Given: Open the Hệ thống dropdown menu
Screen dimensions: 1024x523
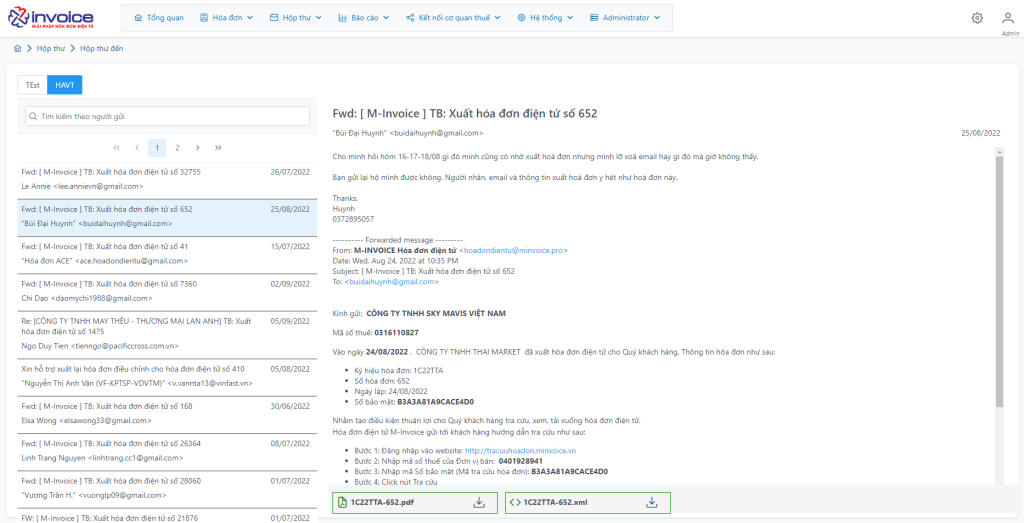Looking at the screenshot, I should [x=538, y=18].
